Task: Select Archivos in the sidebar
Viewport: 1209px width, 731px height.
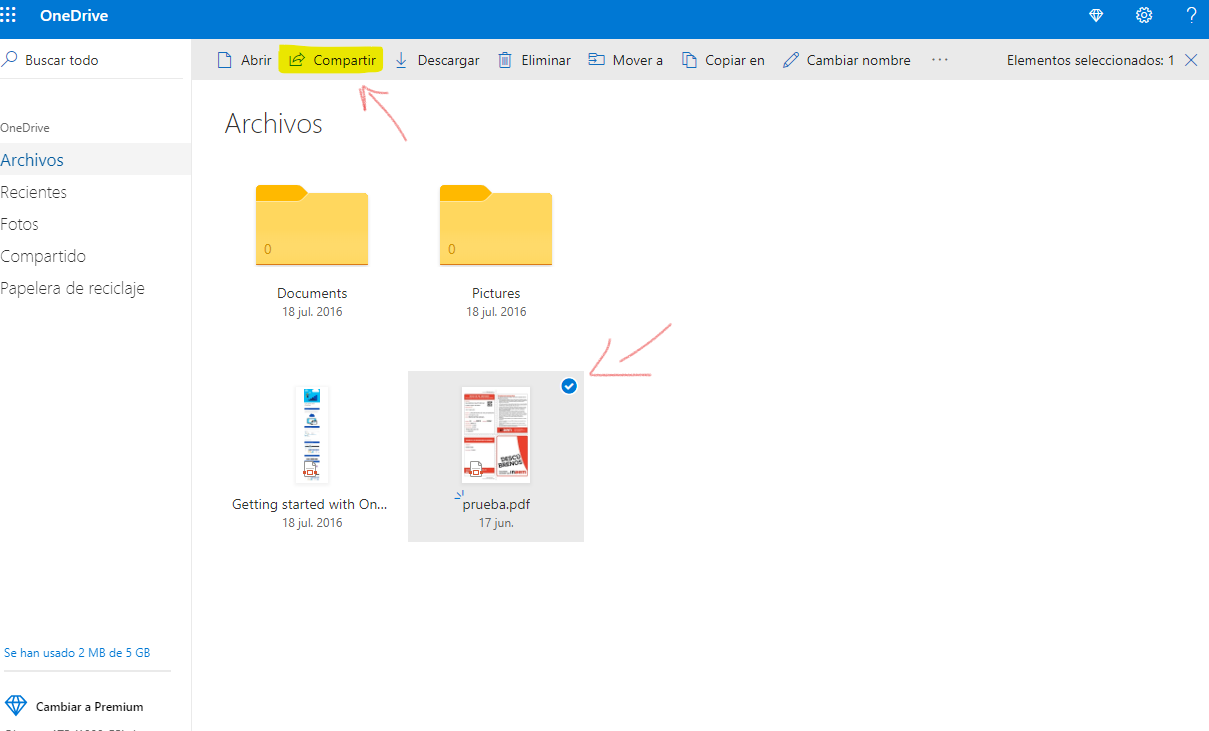Action: click(x=95, y=160)
